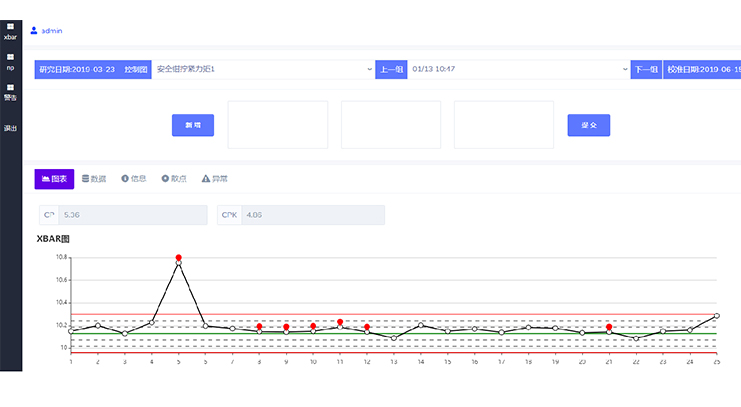This screenshot has height=407, width=741.
Task: Open the 异常 anomalies tab
Action: pos(215,179)
